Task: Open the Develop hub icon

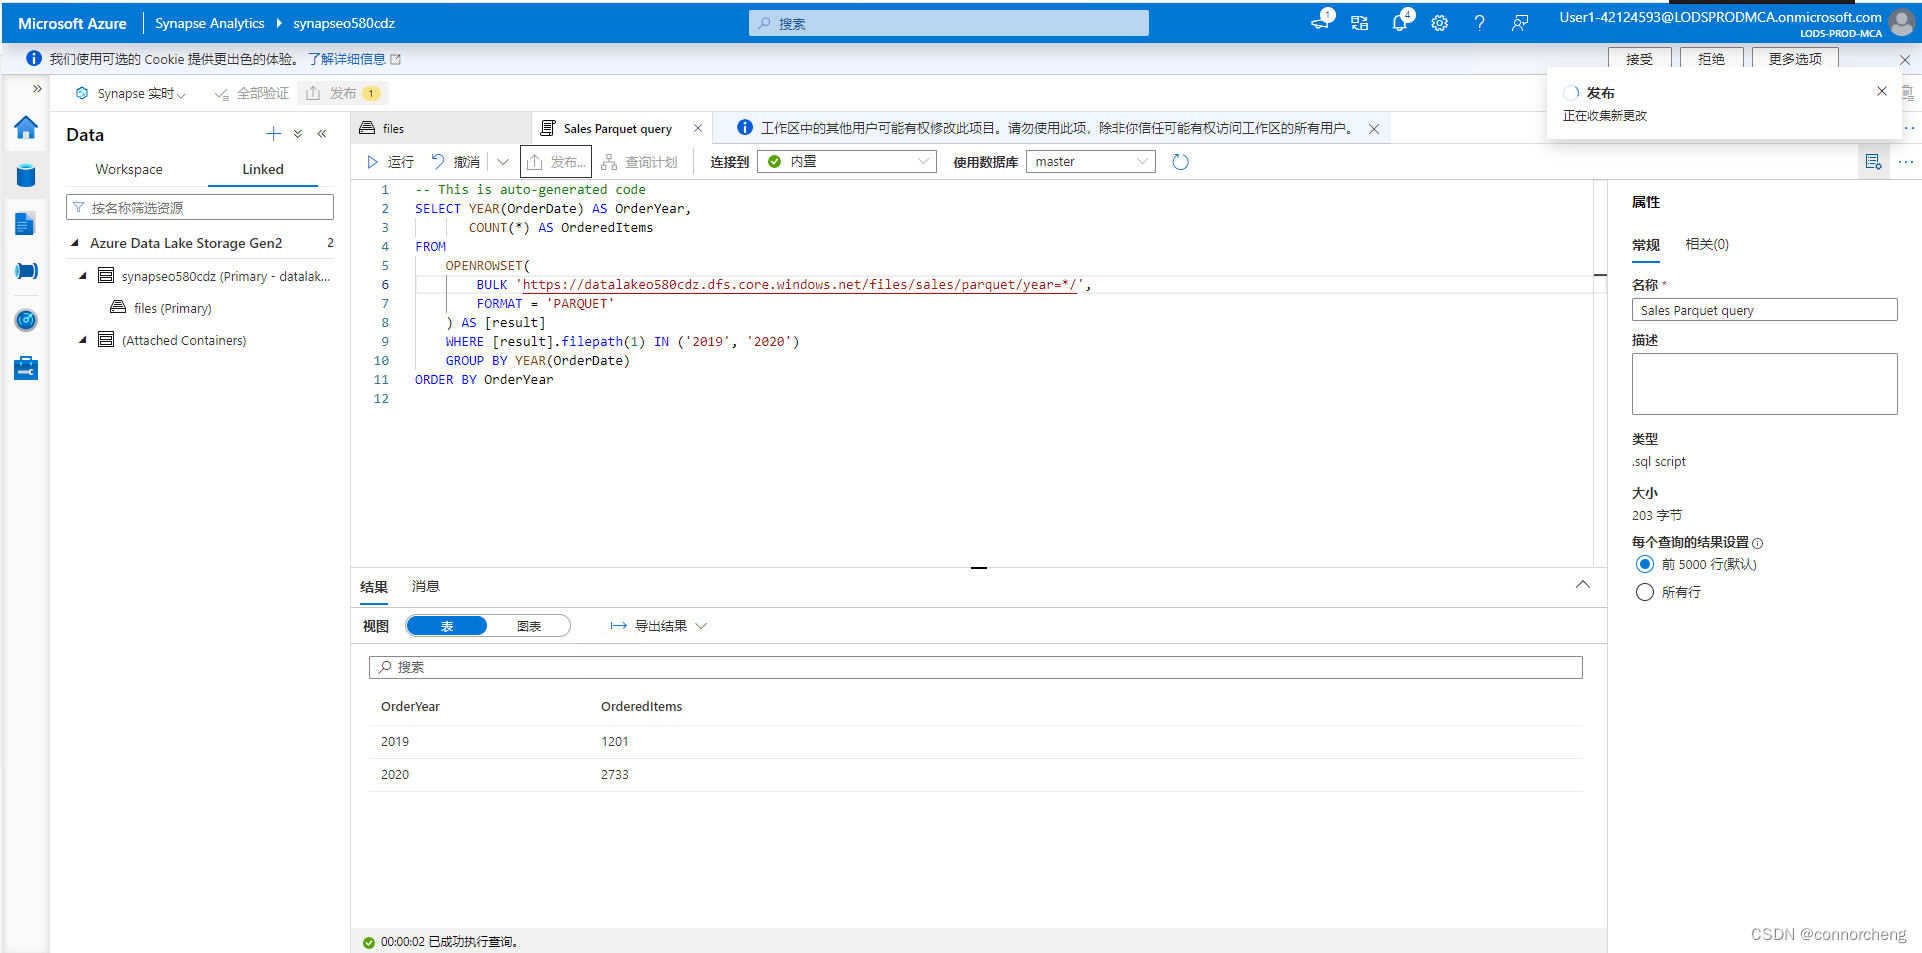Action: point(26,223)
